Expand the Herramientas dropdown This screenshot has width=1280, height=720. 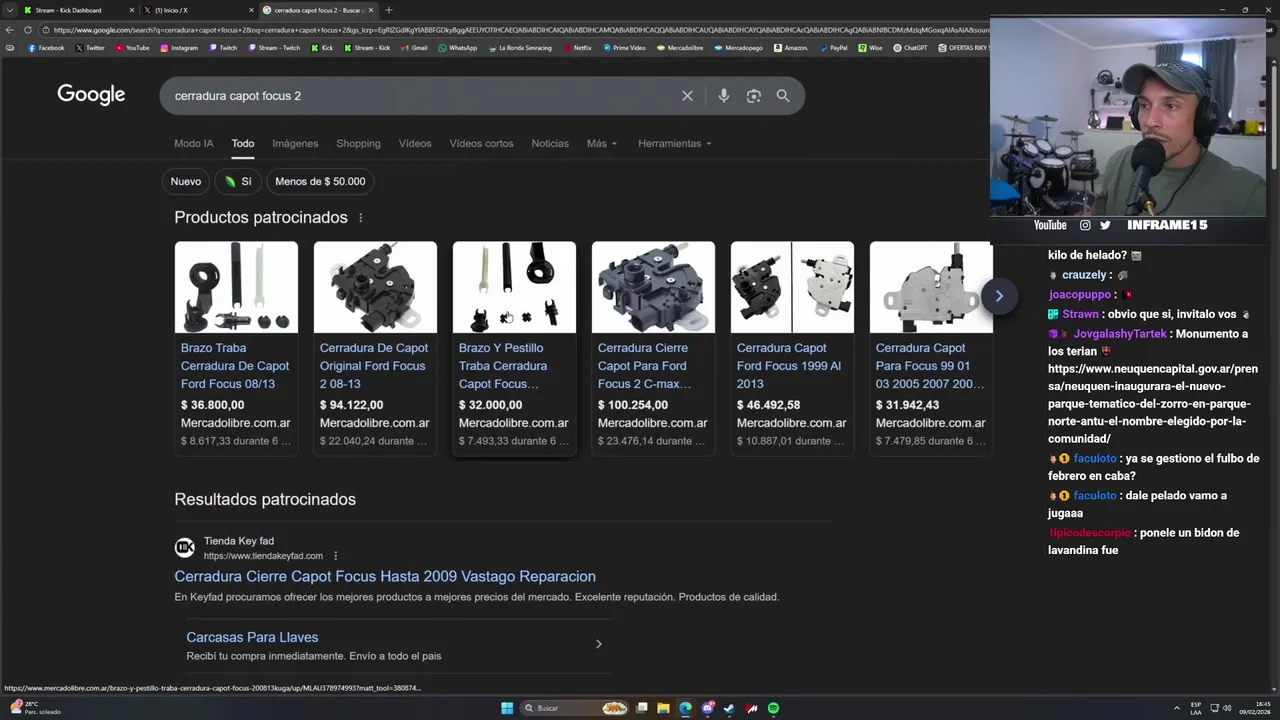click(x=675, y=143)
